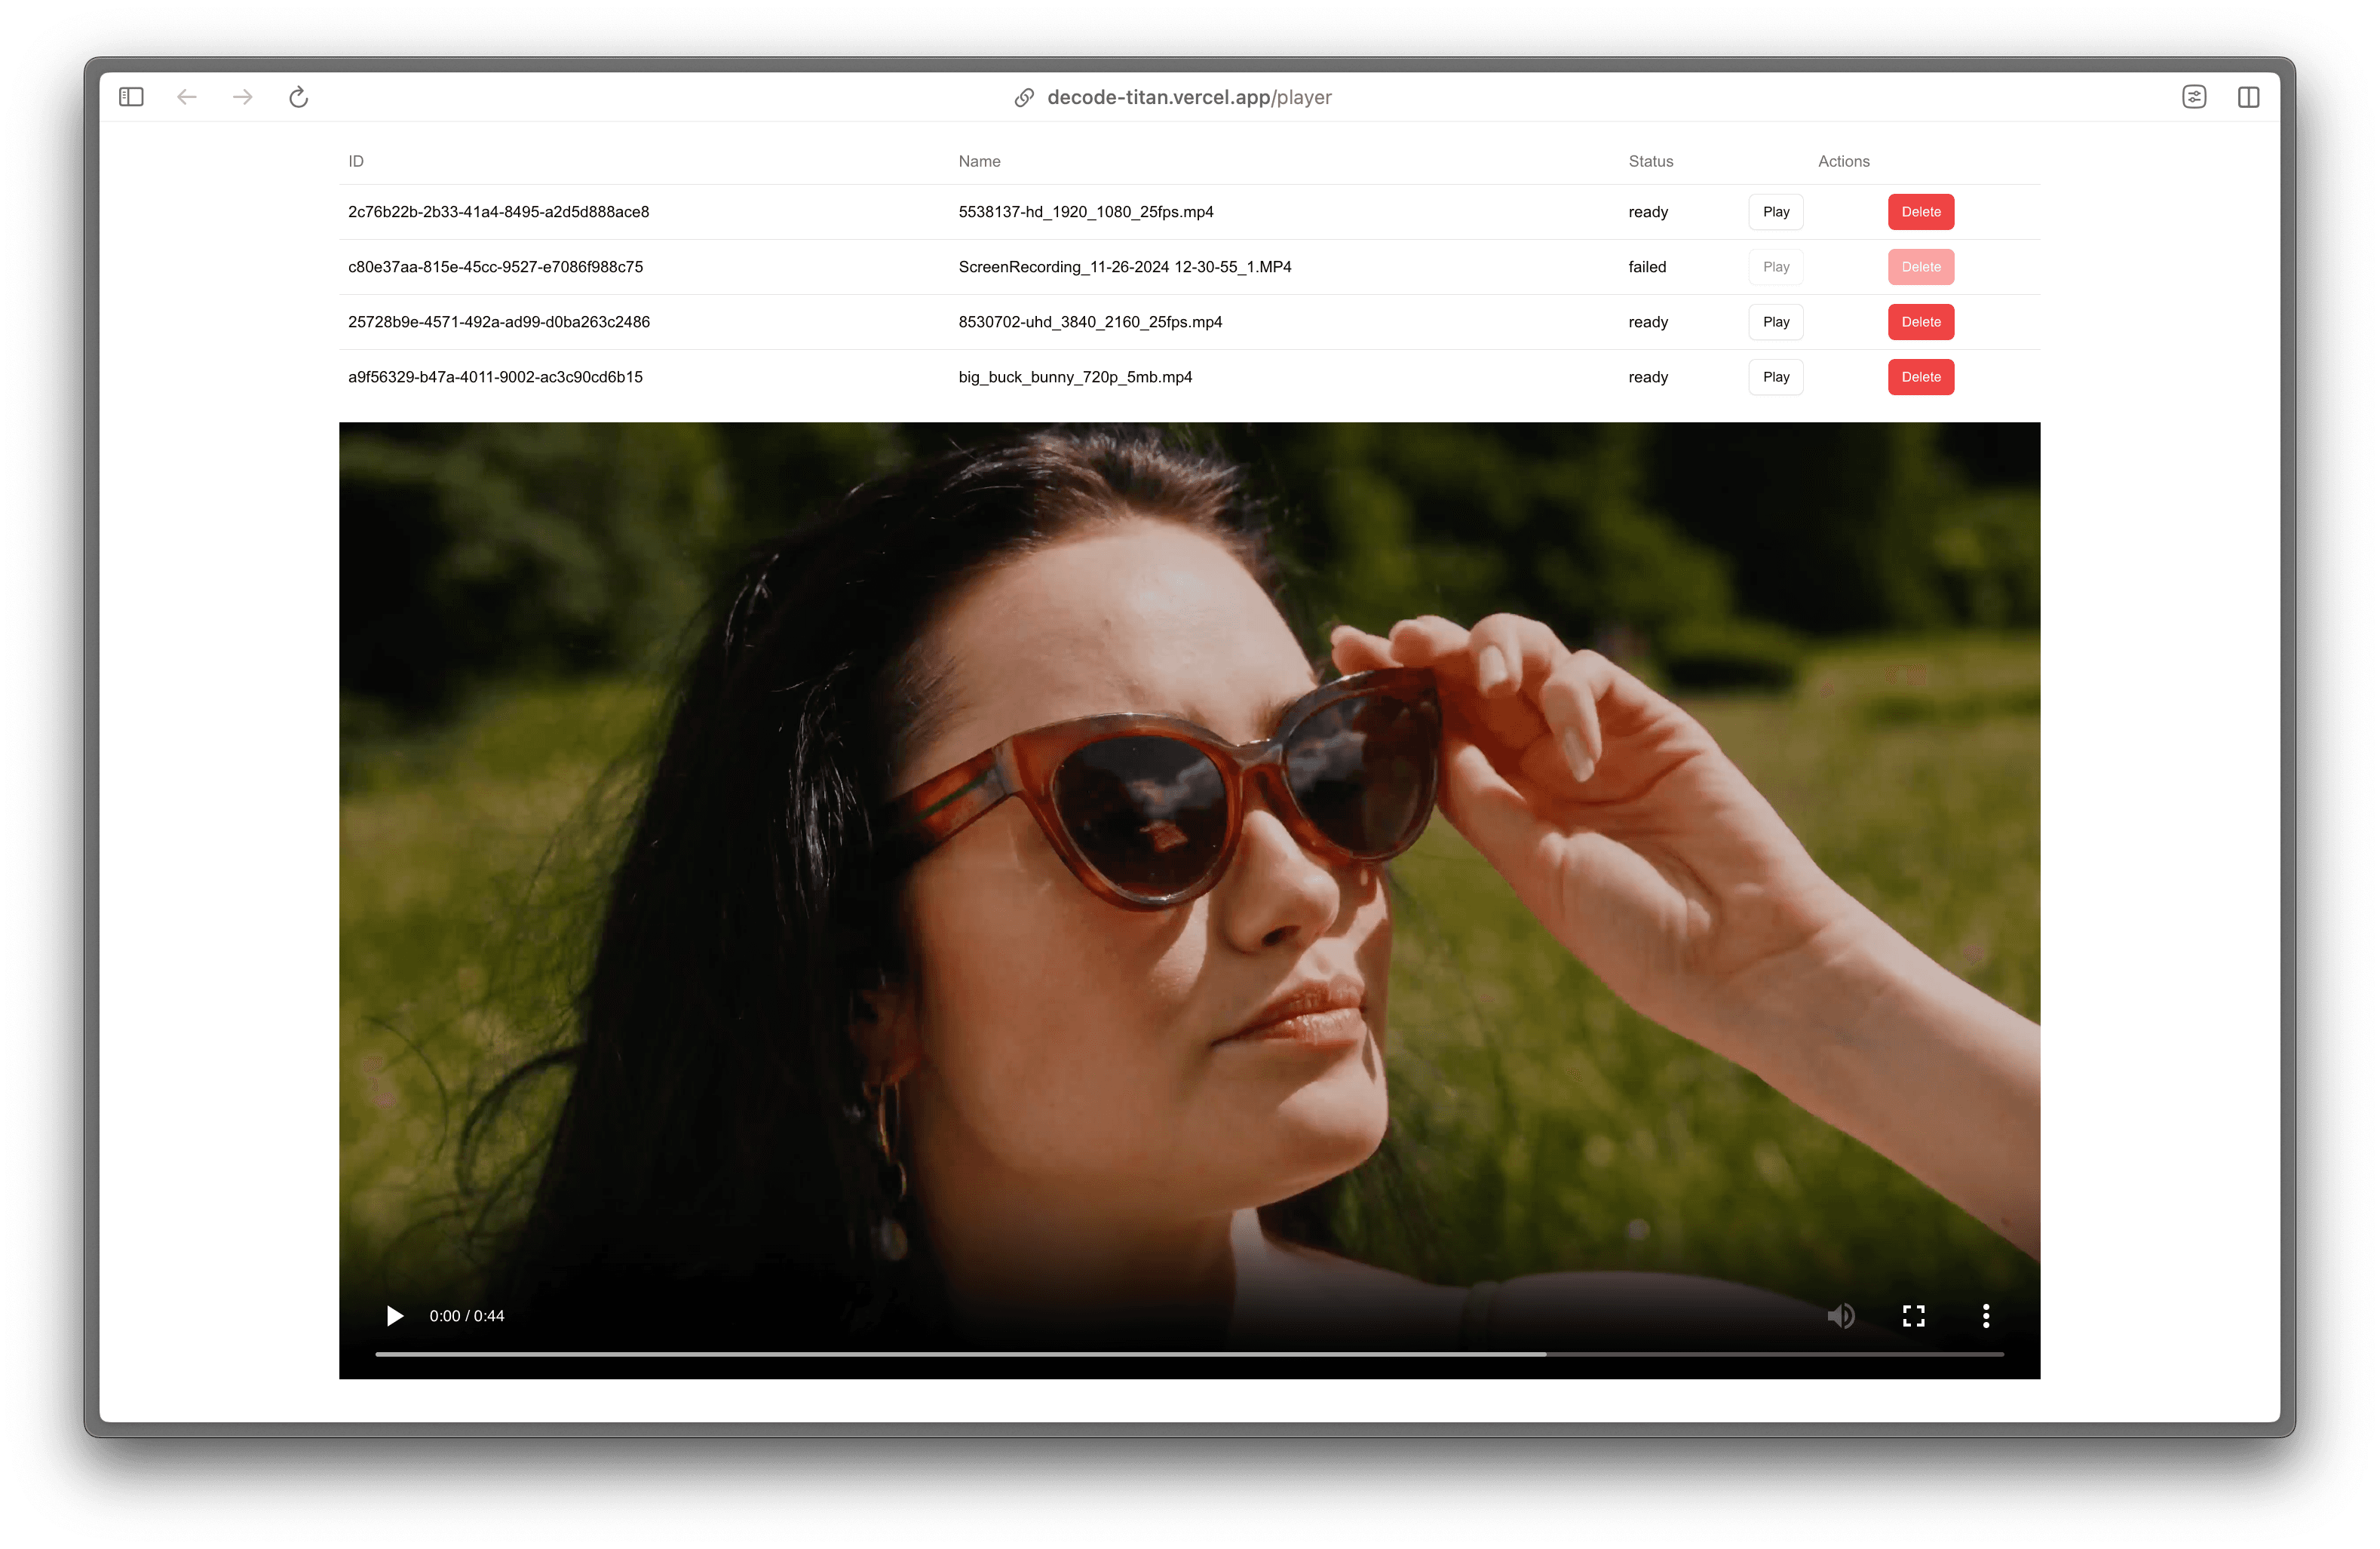
Task: Go forward with the right arrow
Action: (x=243, y=97)
